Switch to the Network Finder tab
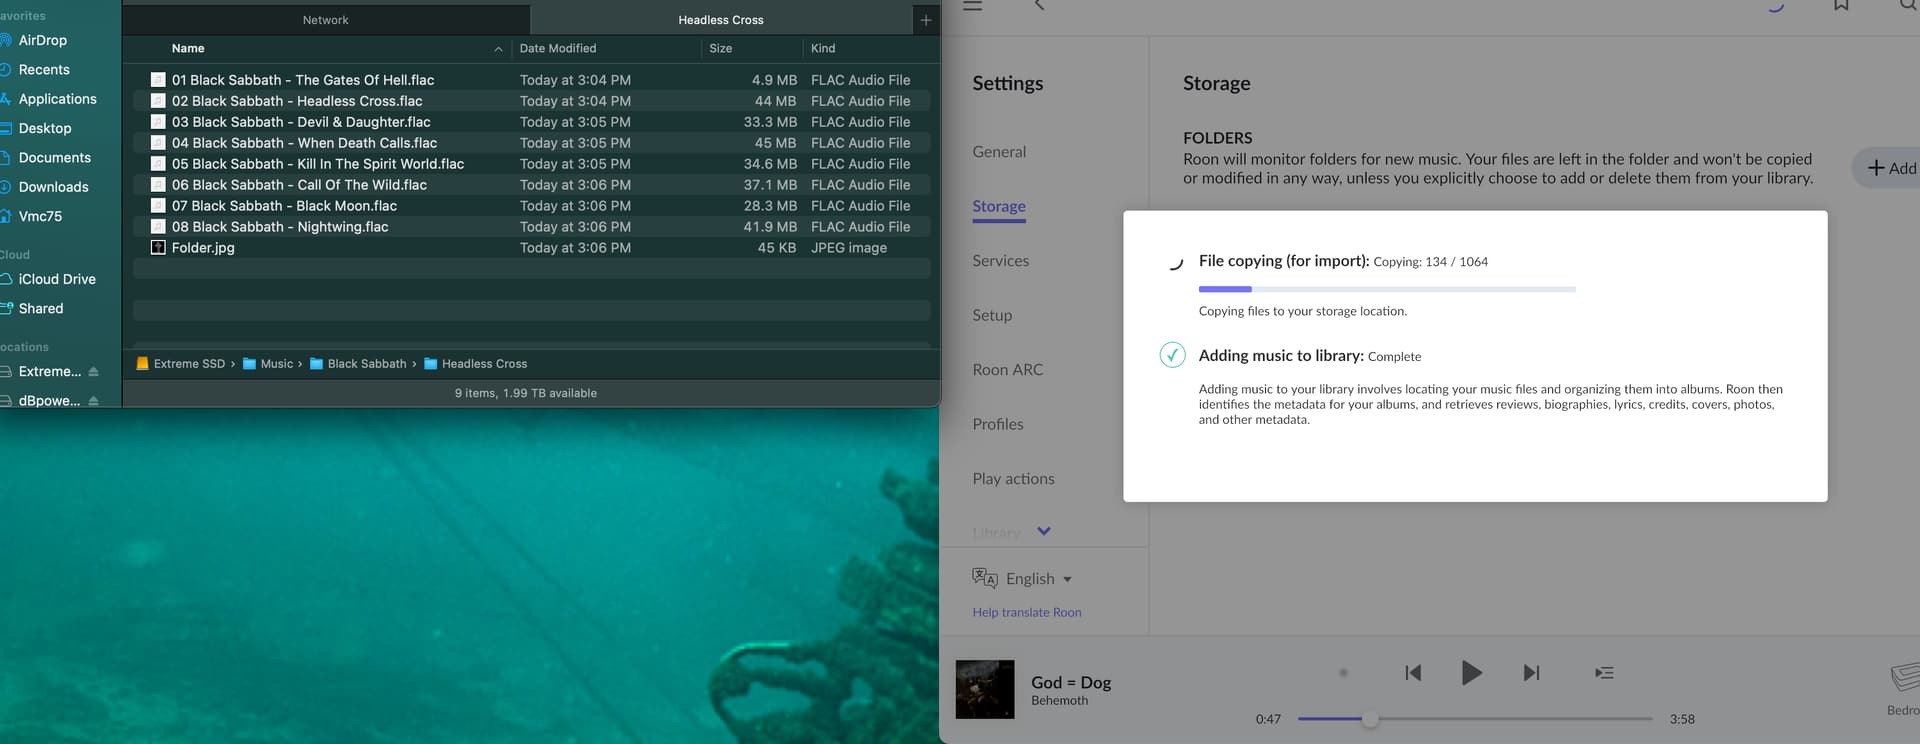Image resolution: width=1920 pixels, height=744 pixels. [325, 20]
